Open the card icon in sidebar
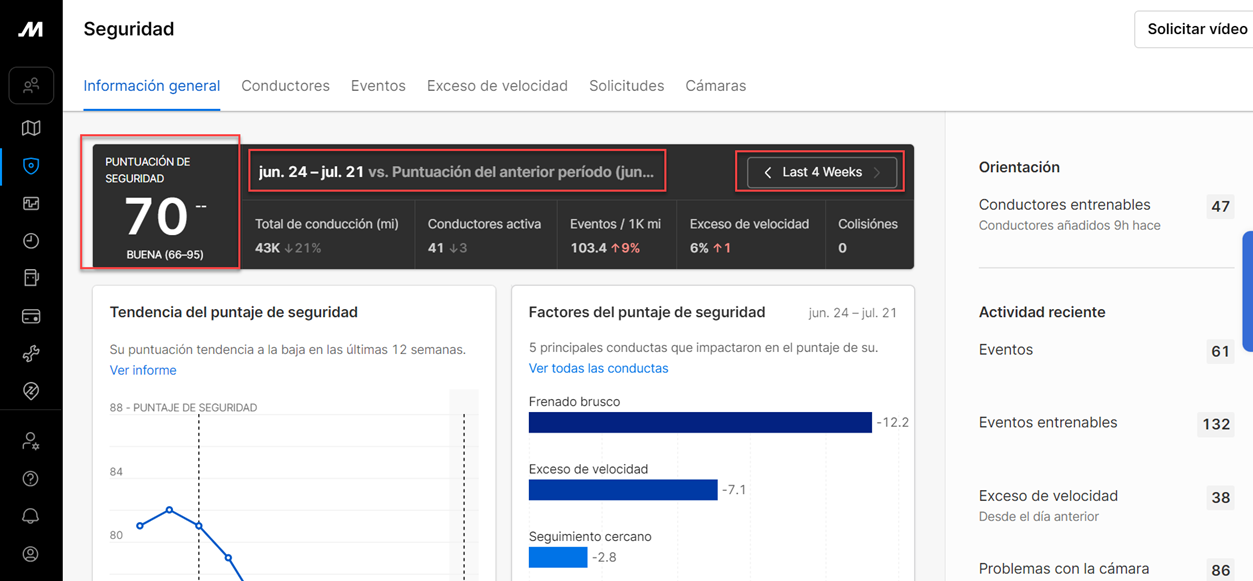The height and width of the screenshot is (581, 1253). pos(31,317)
